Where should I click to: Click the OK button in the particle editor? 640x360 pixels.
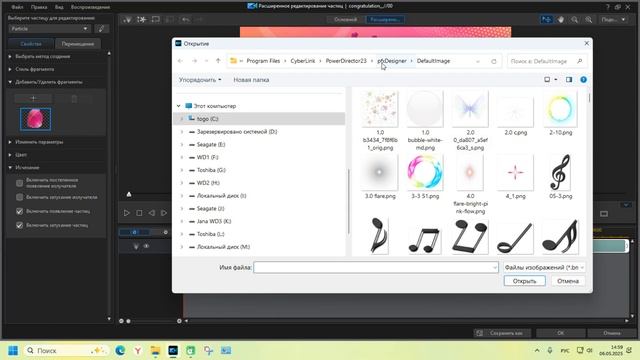click(x=560, y=333)
